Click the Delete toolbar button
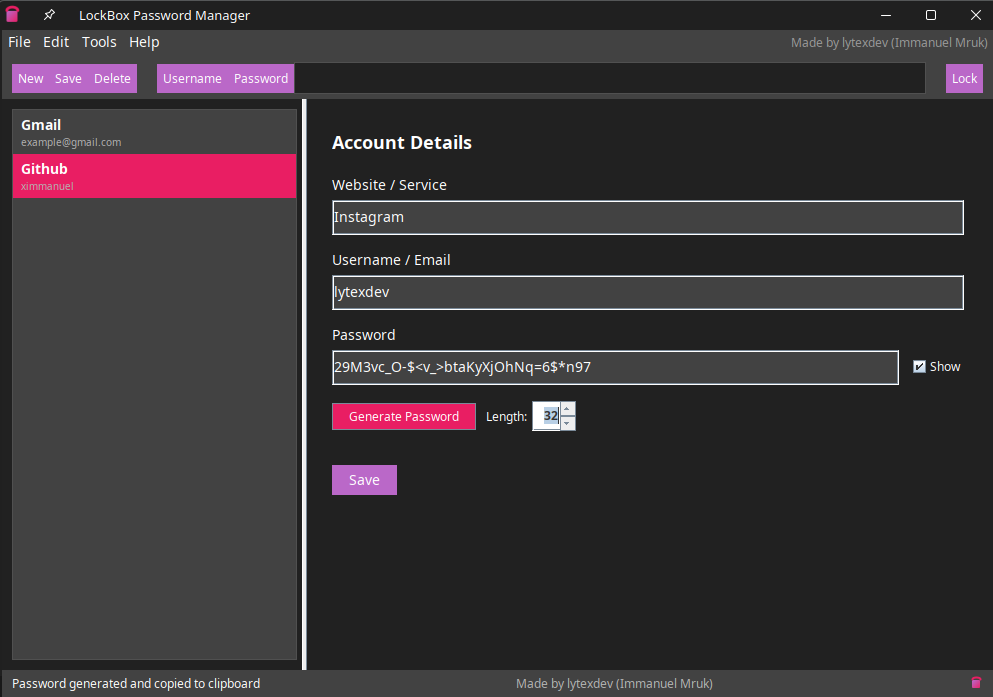This screenshot has width=993, height=697. point(112,78)
